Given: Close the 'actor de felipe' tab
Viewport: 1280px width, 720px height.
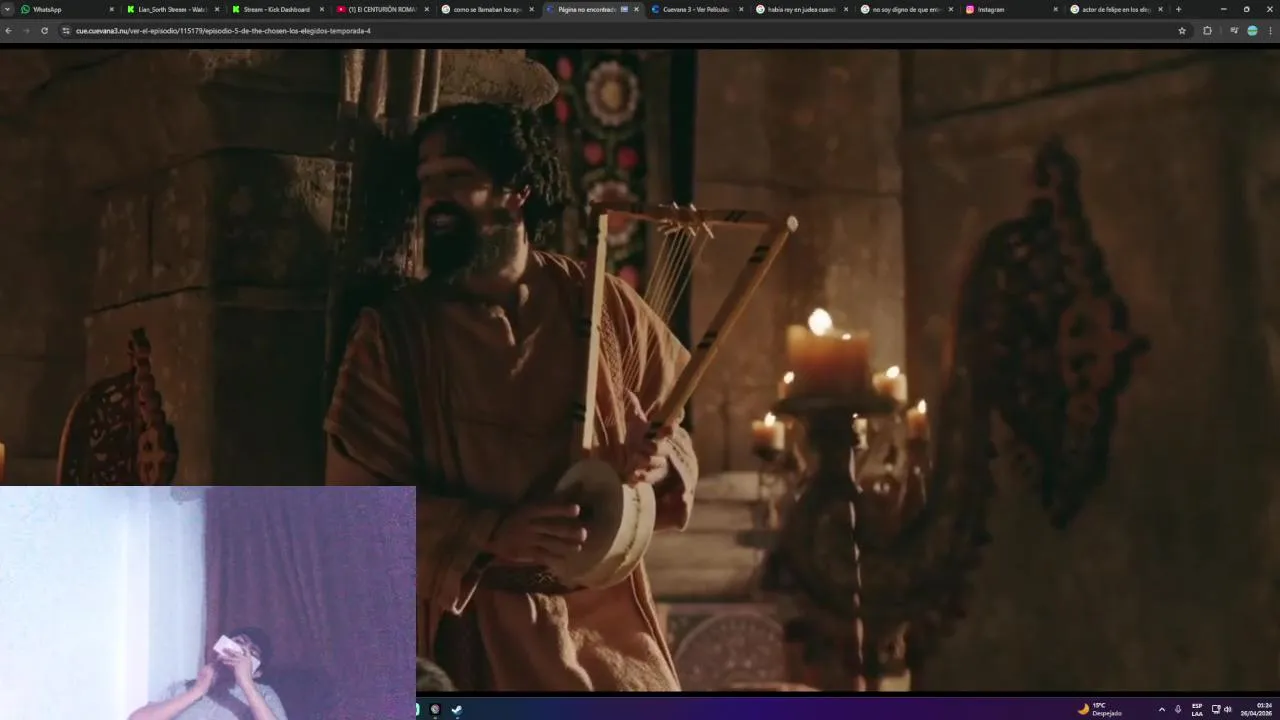Looking at the screenshot, I should click(x=1161, y=9).
